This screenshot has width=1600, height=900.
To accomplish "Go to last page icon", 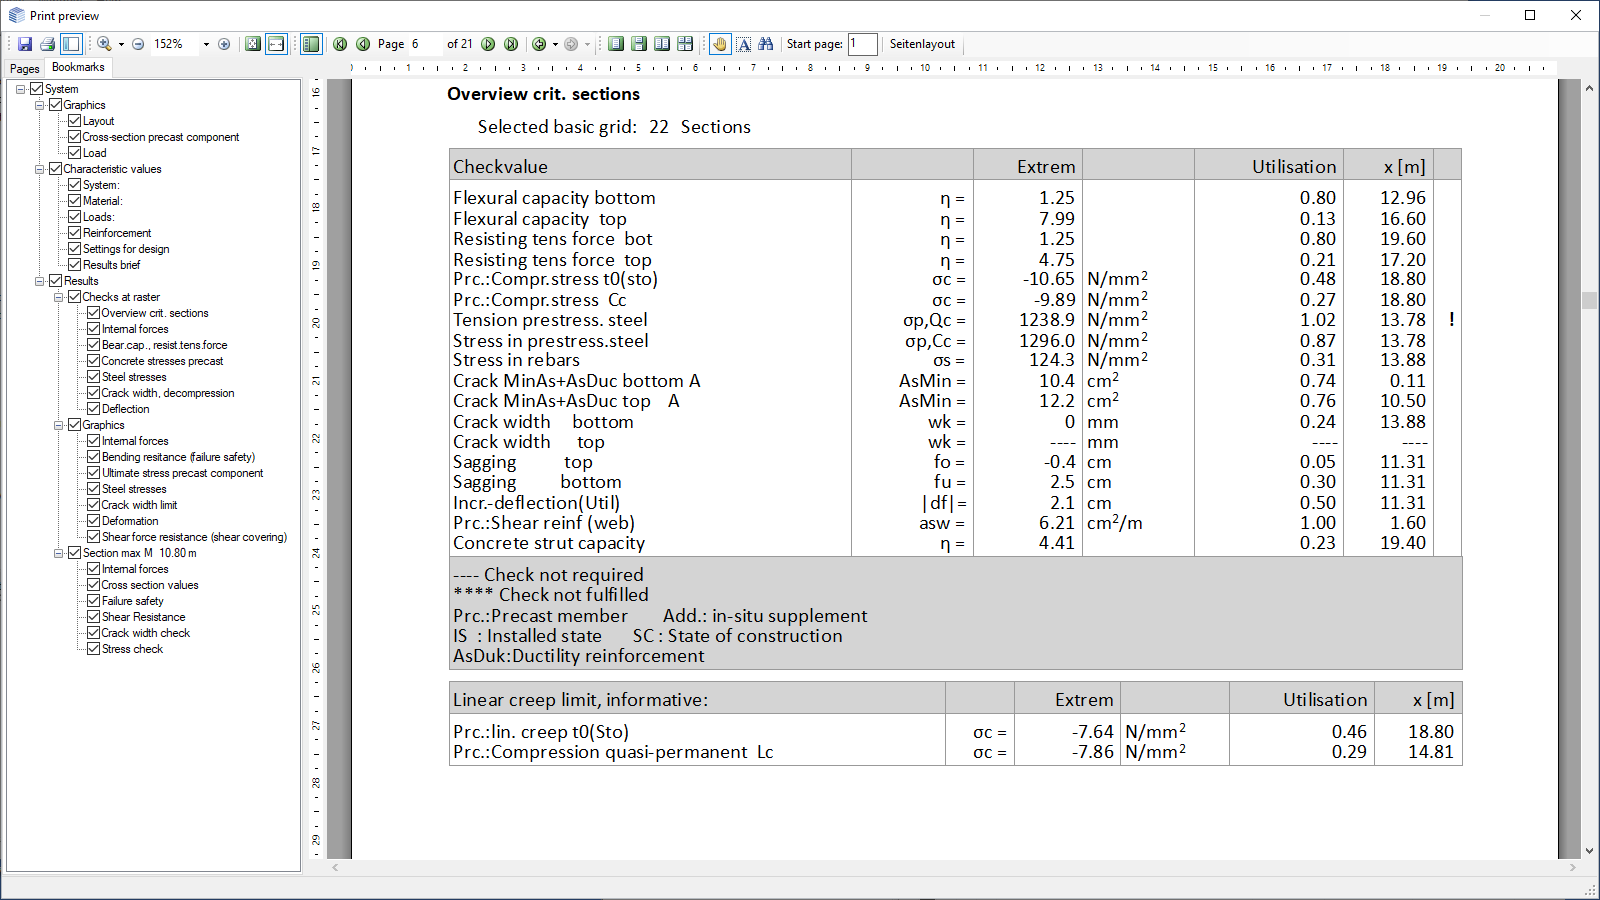I will coord(511,44).
